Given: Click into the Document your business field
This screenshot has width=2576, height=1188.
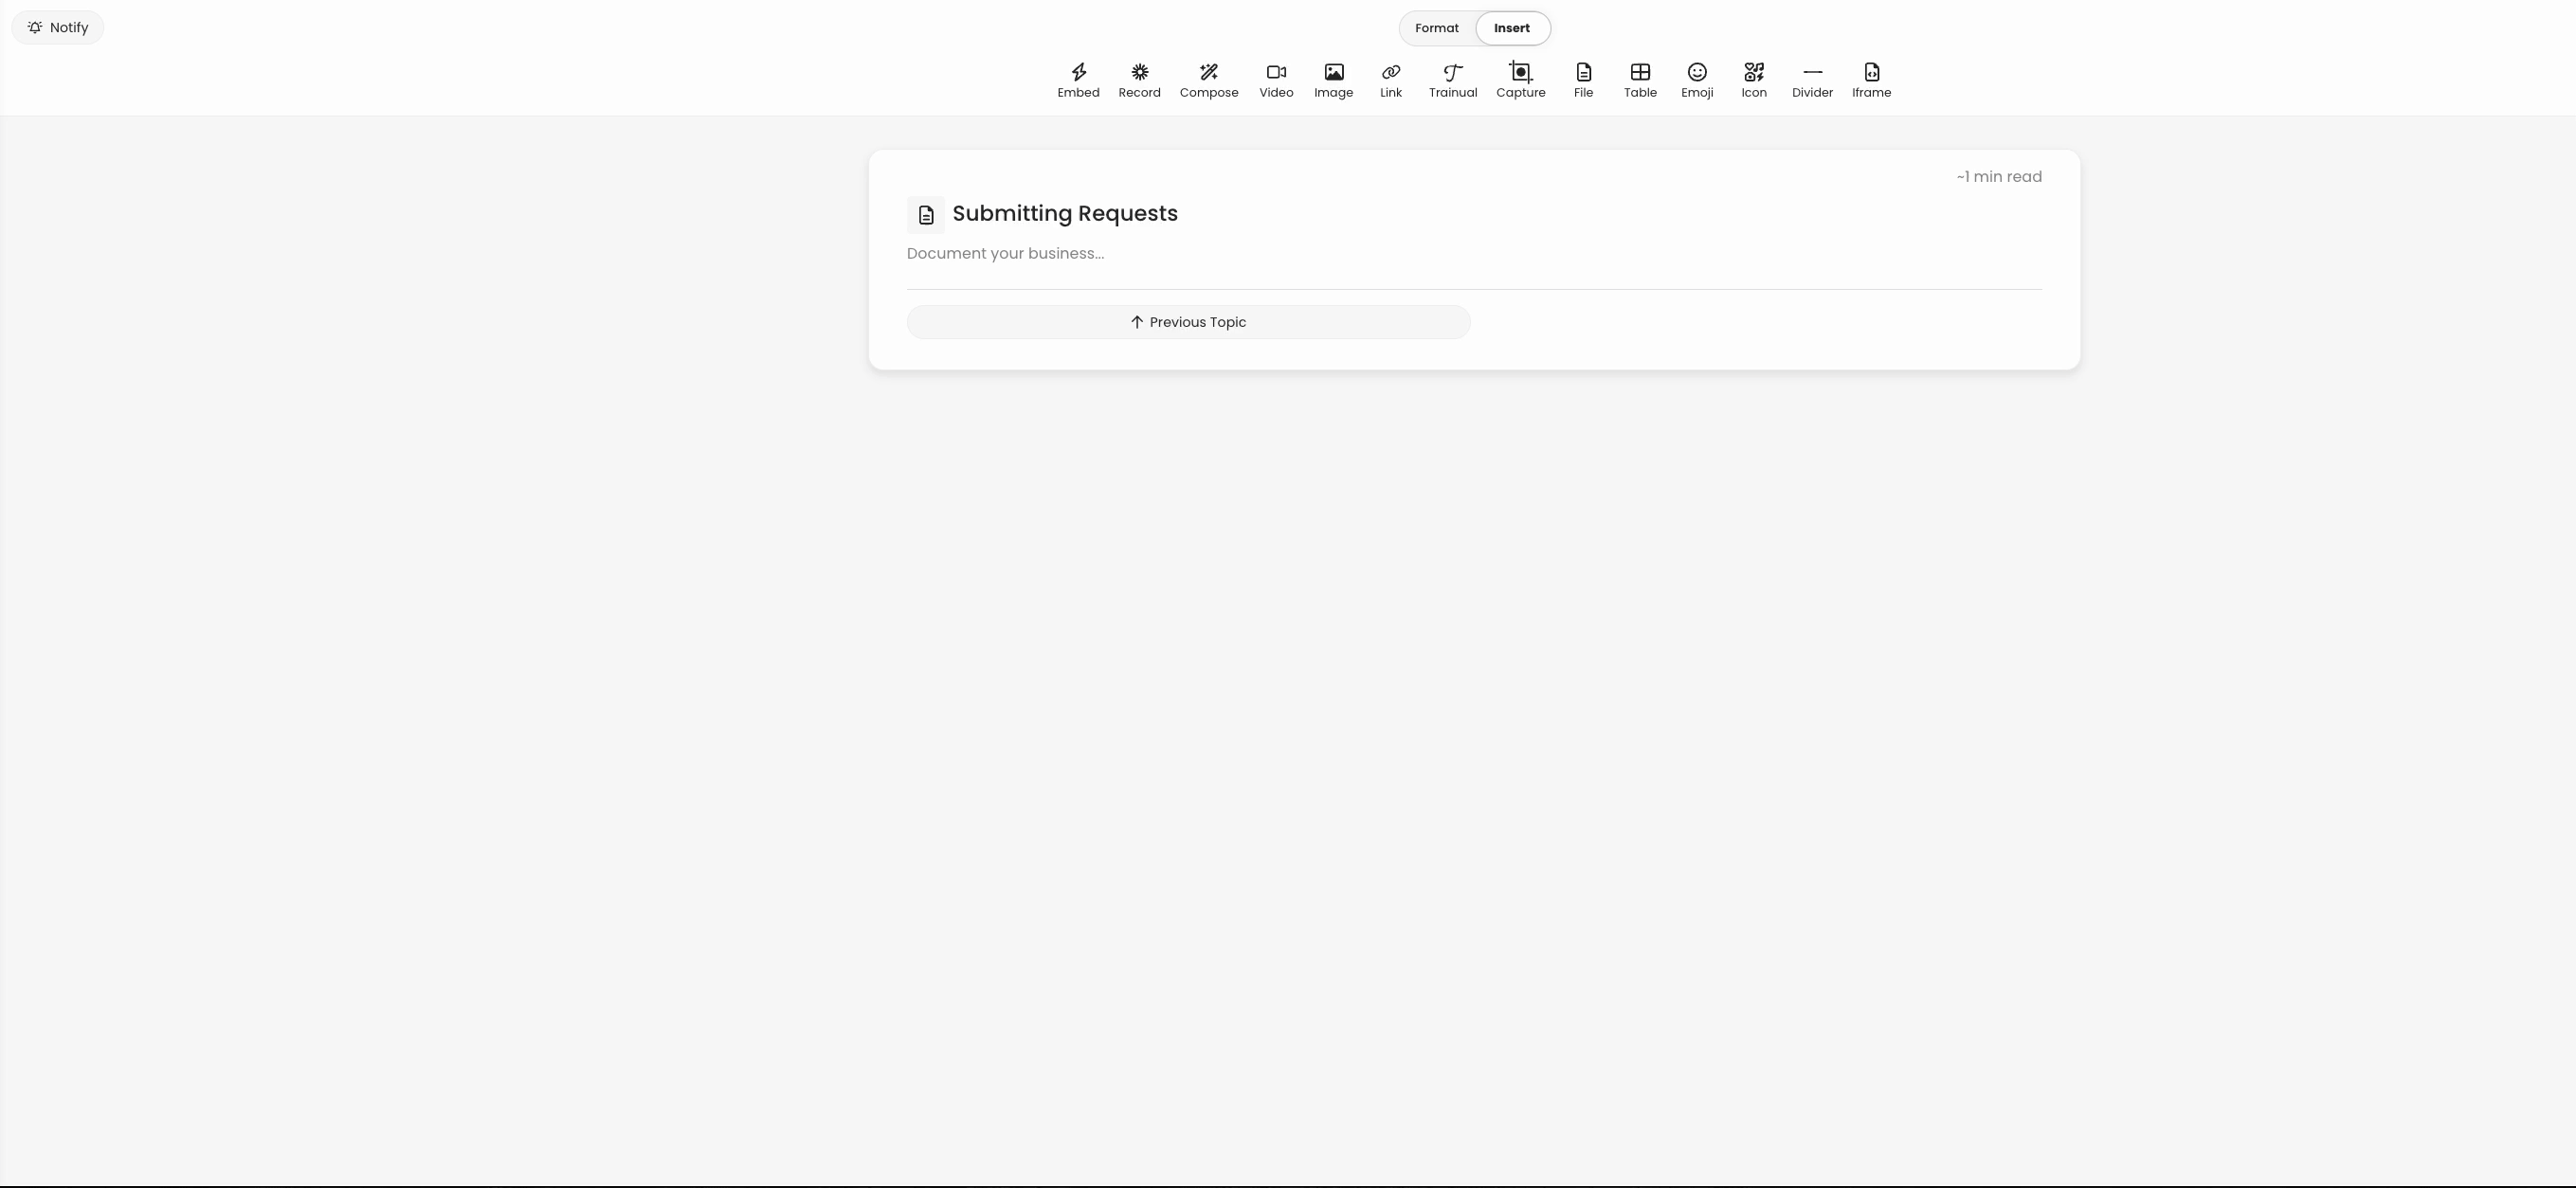Looking at the screenshot, I should (x=1474, y=254).
